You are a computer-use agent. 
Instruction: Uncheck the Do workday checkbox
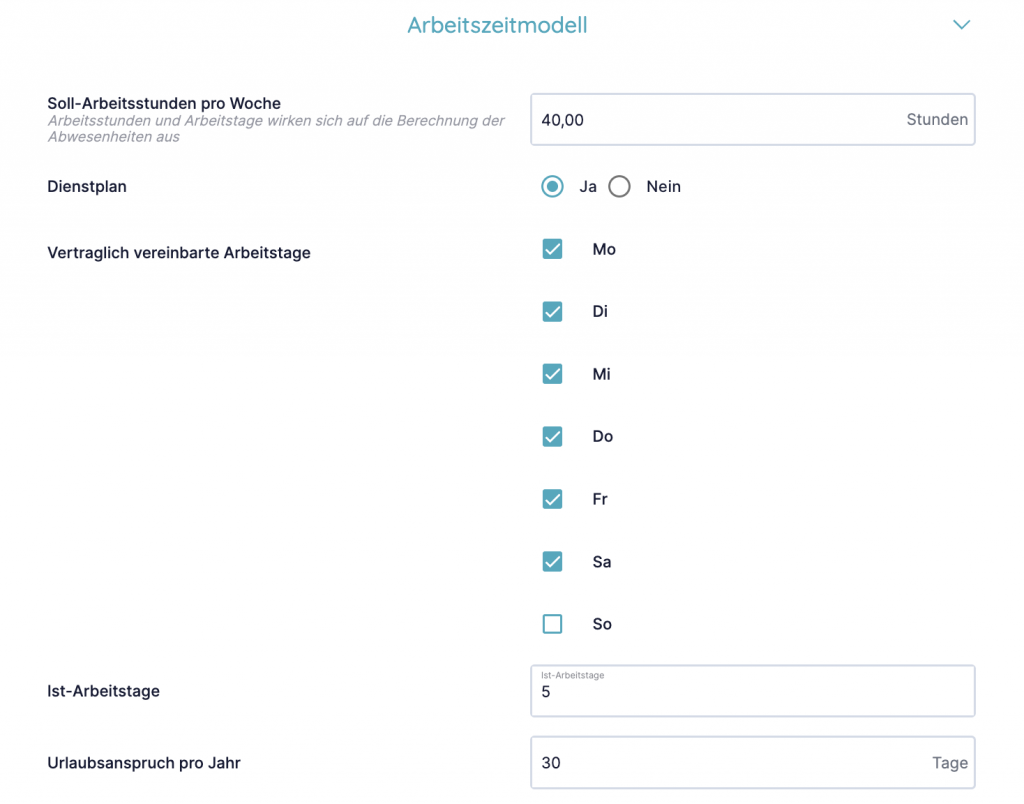pos(552,437)
